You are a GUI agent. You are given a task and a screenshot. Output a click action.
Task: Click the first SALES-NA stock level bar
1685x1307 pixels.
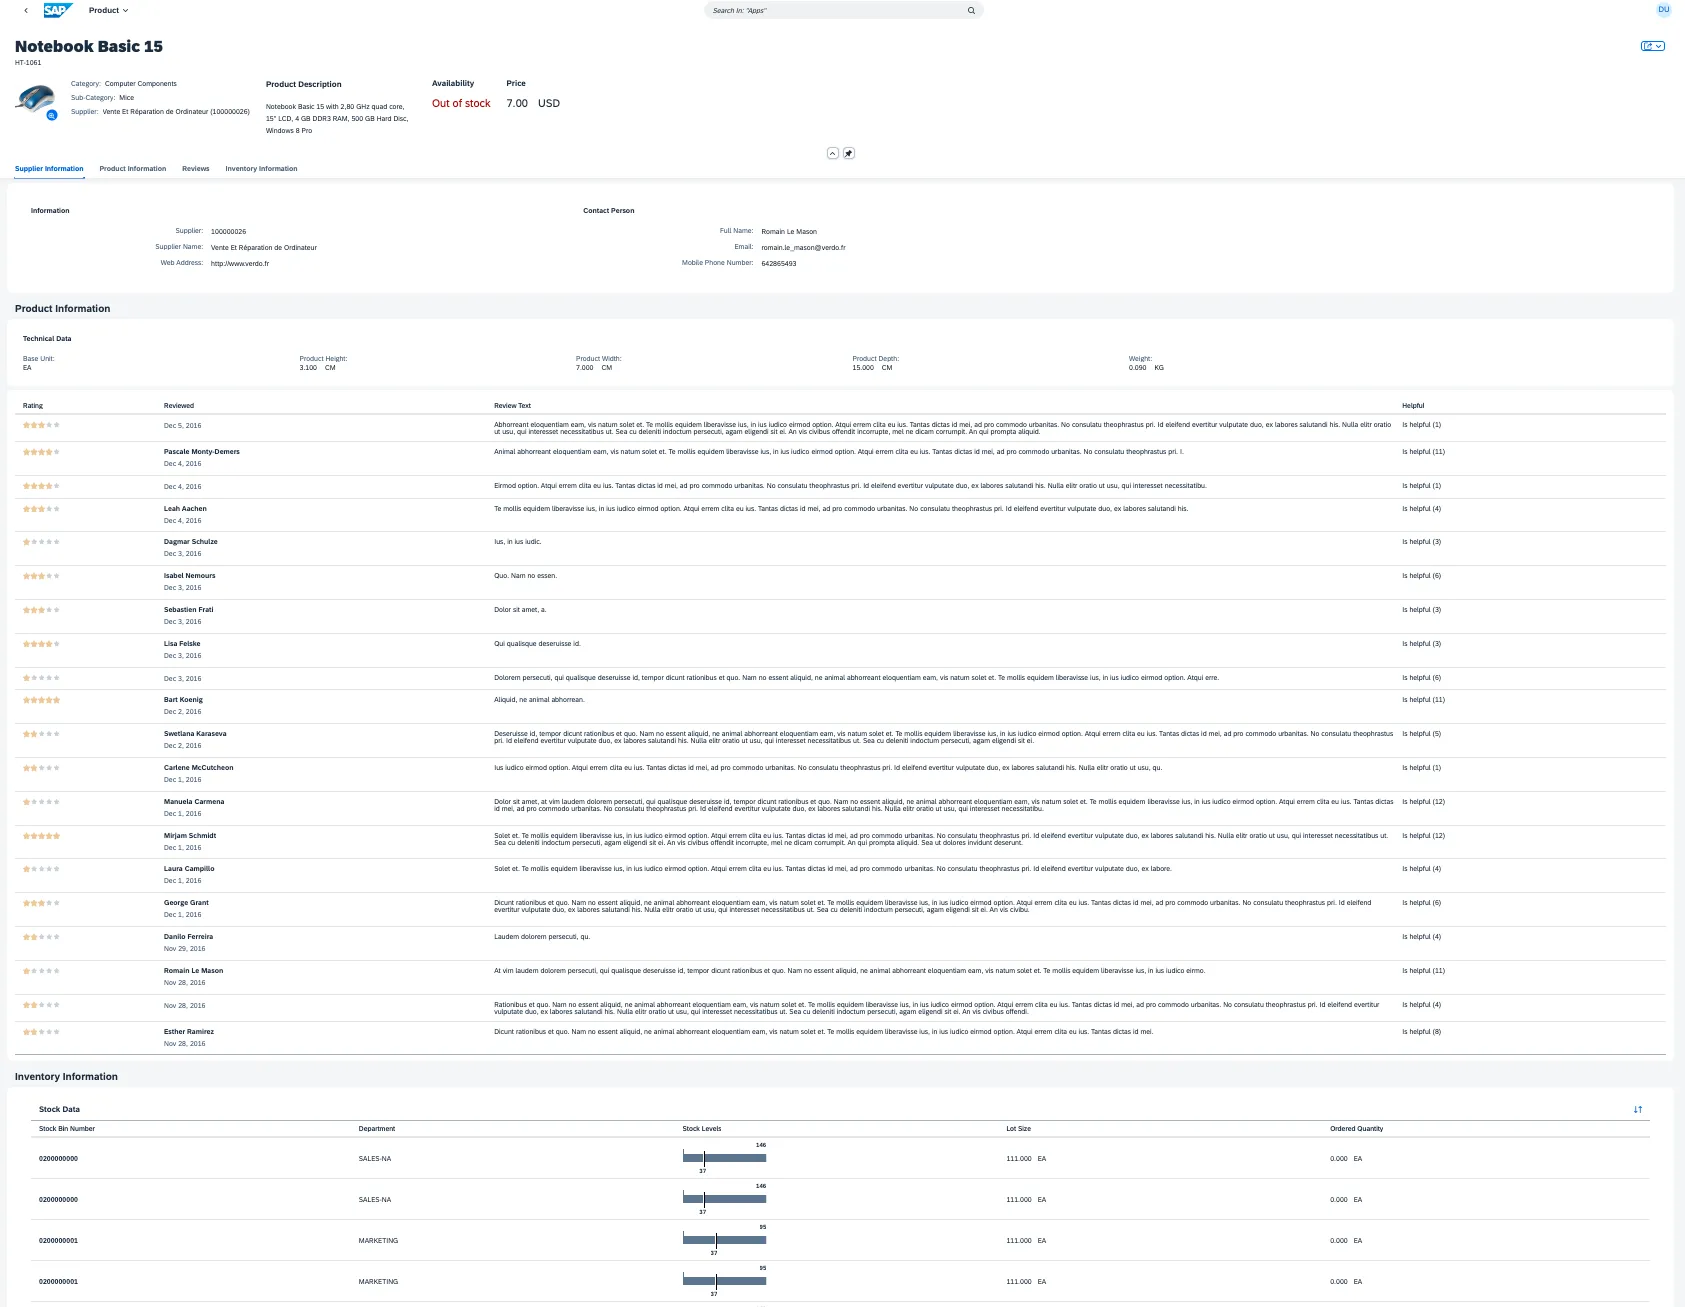click(x=724, y=1158)
